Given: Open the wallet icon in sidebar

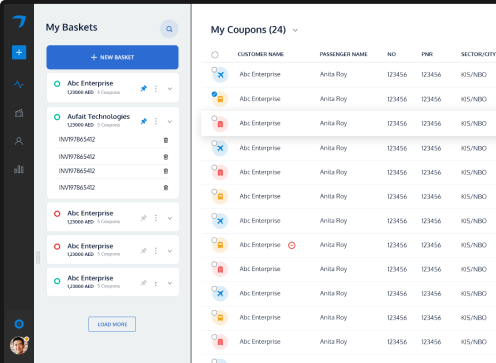Looking at the screenshot, I should point(19,113).
